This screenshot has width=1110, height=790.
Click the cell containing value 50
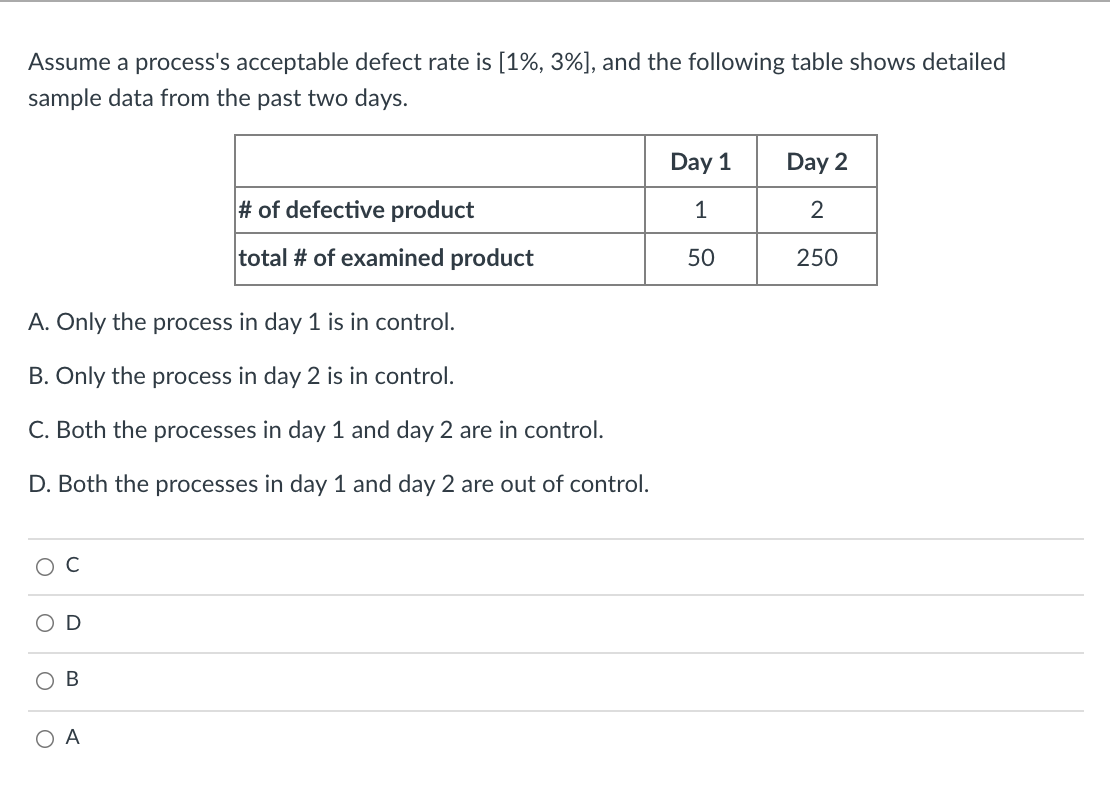tap(701, 258)
